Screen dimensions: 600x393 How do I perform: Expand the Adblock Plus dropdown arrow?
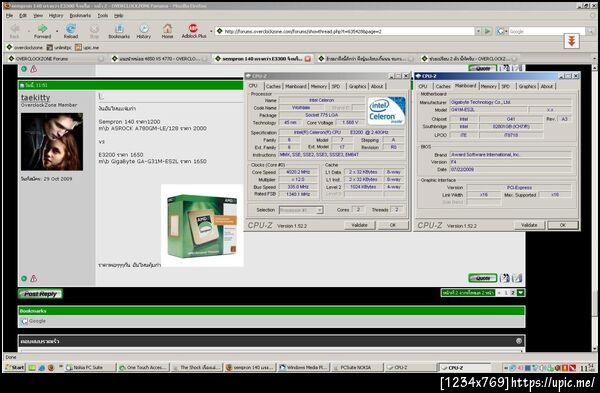pos(211,31)
